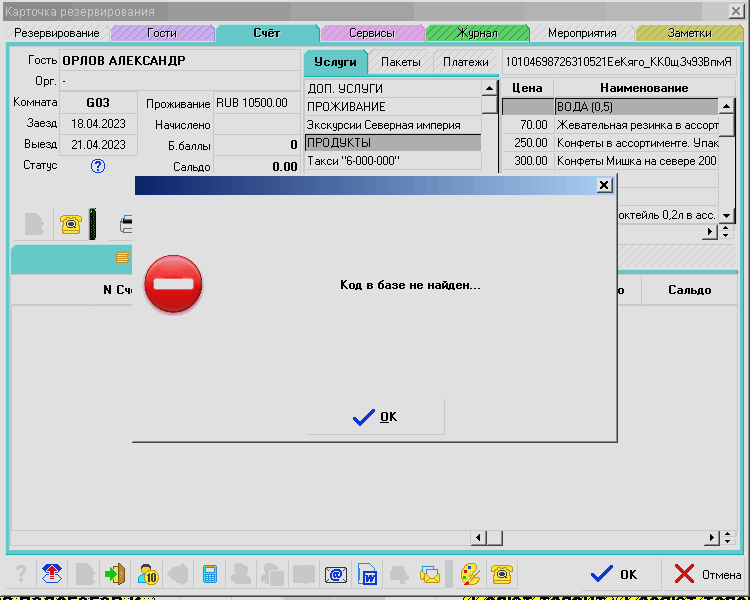Switch to the Гости tab

[x=161, y=33]
